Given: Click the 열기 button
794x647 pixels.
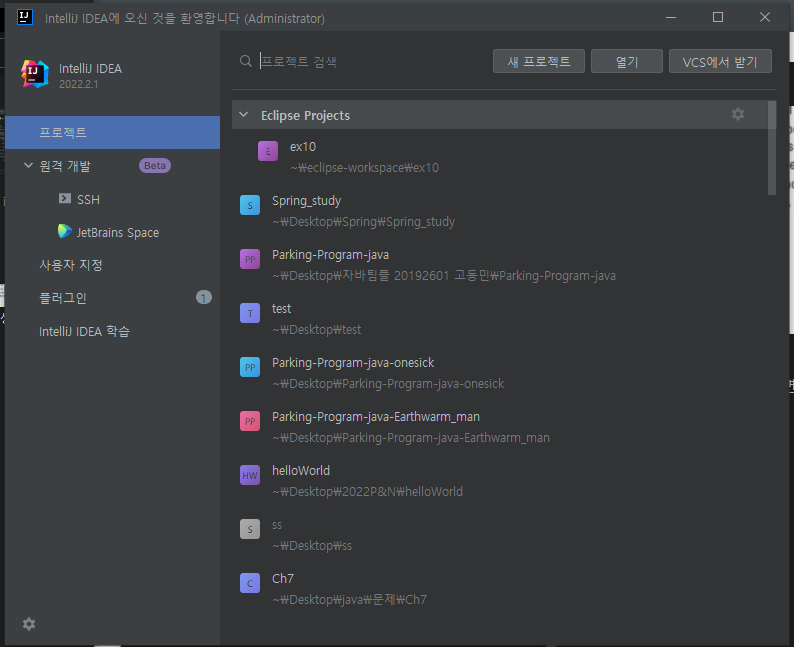Looking at the screenshot, I should [x=627, y=61].
